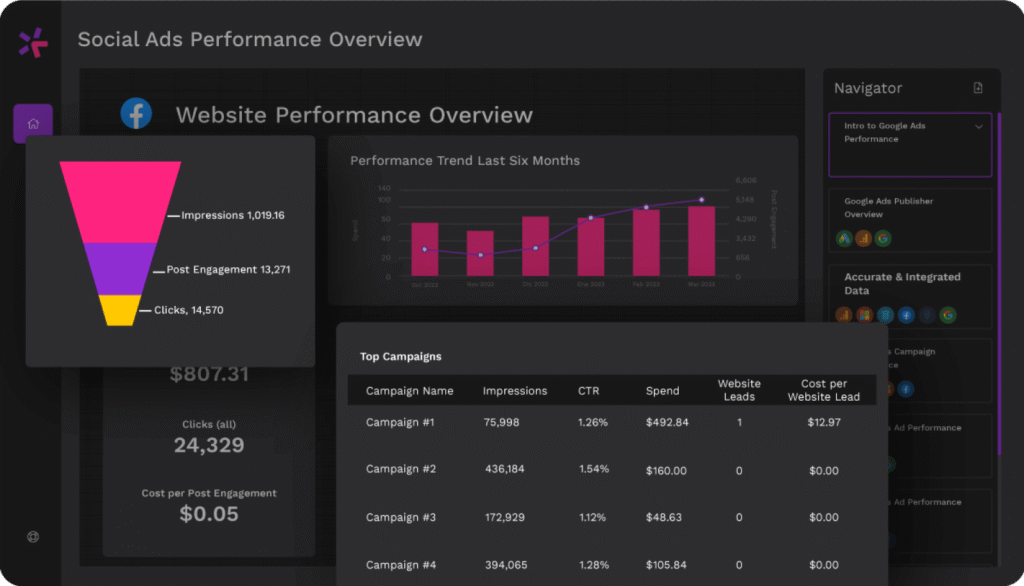The image size is (1024, 586).
Task: Open the Google Ads Publisher Overview page
Action: (x=888, y=207)
